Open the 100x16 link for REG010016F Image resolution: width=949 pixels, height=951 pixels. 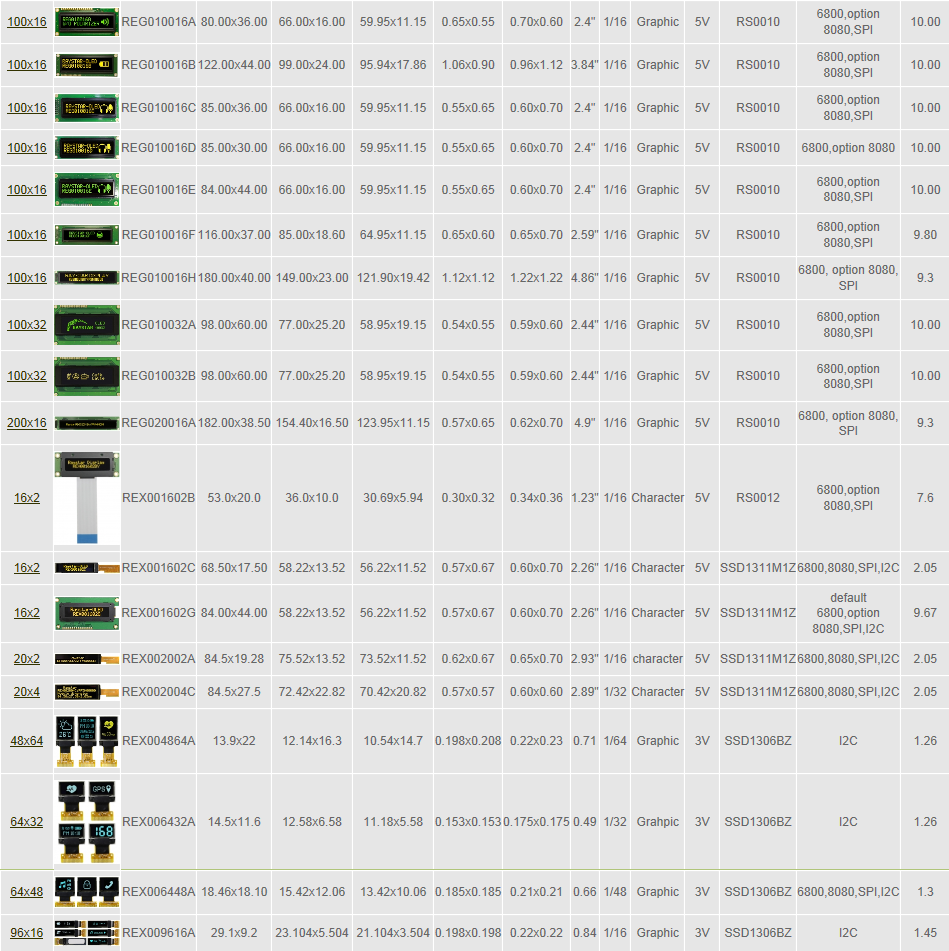[x=27, y=235]
